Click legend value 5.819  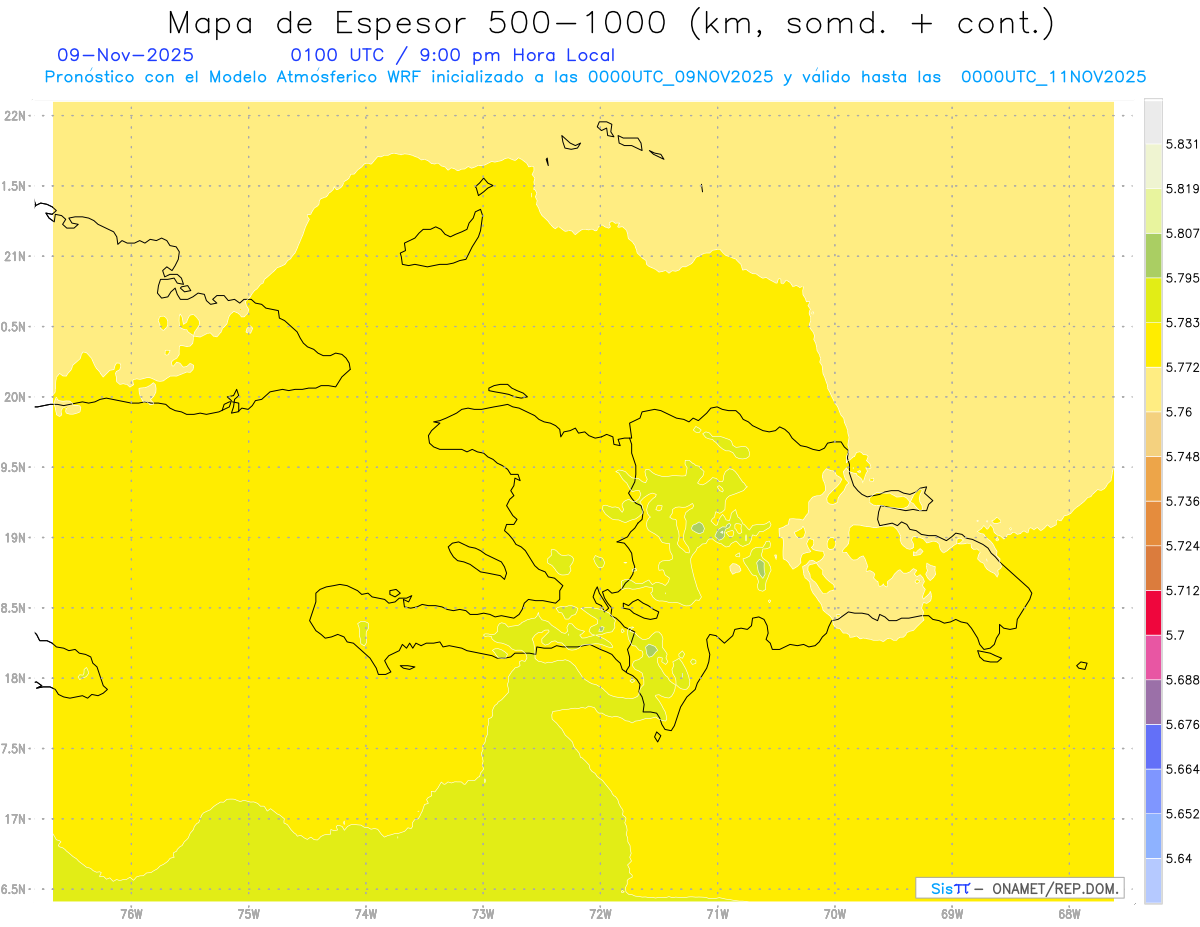pos(1182,189)
